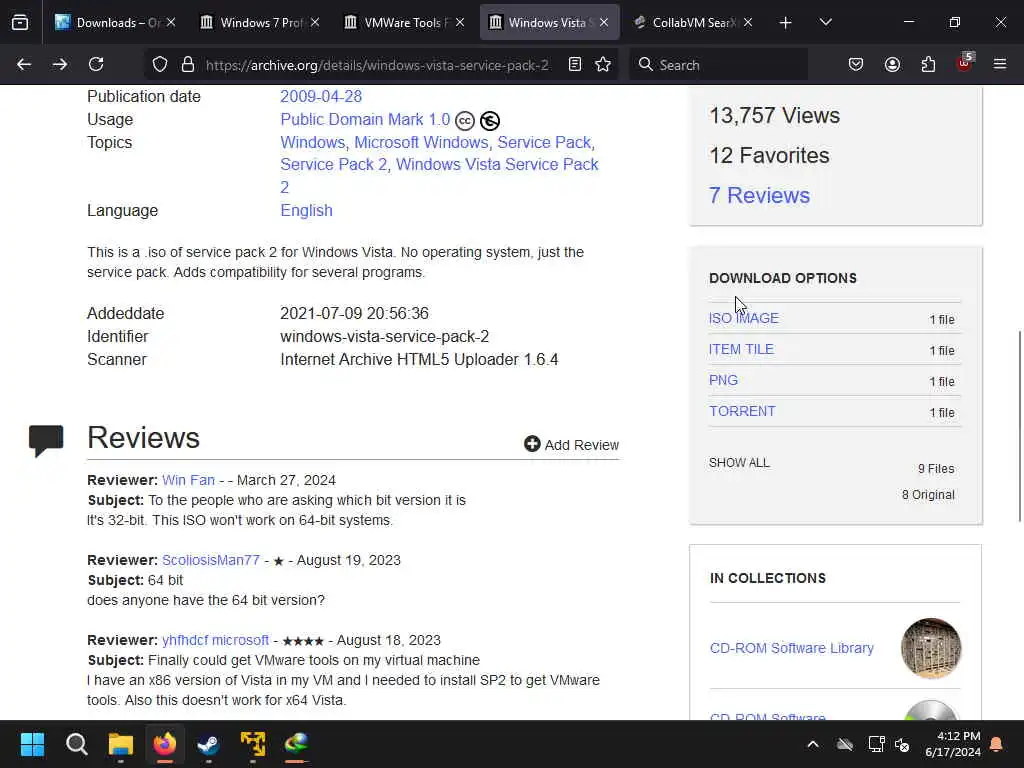
Task: Jump to the 7 Reviews link
Action: [759, 195]
